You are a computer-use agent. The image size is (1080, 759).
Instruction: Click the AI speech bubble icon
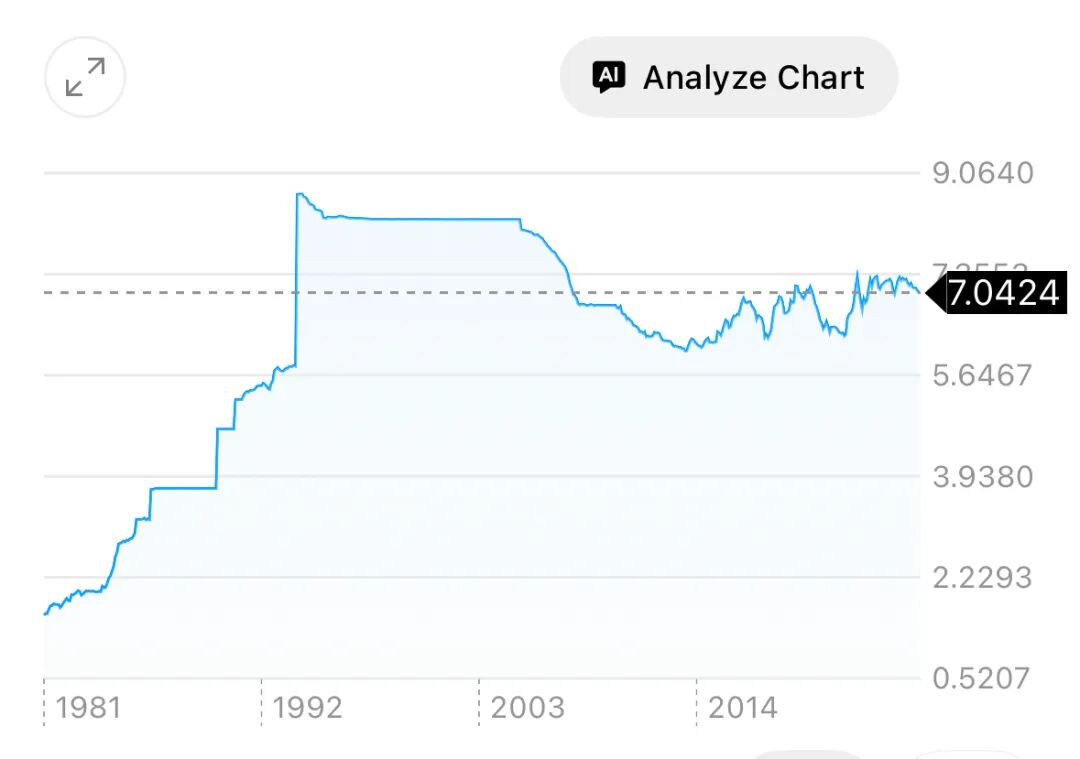coord(609,77)
